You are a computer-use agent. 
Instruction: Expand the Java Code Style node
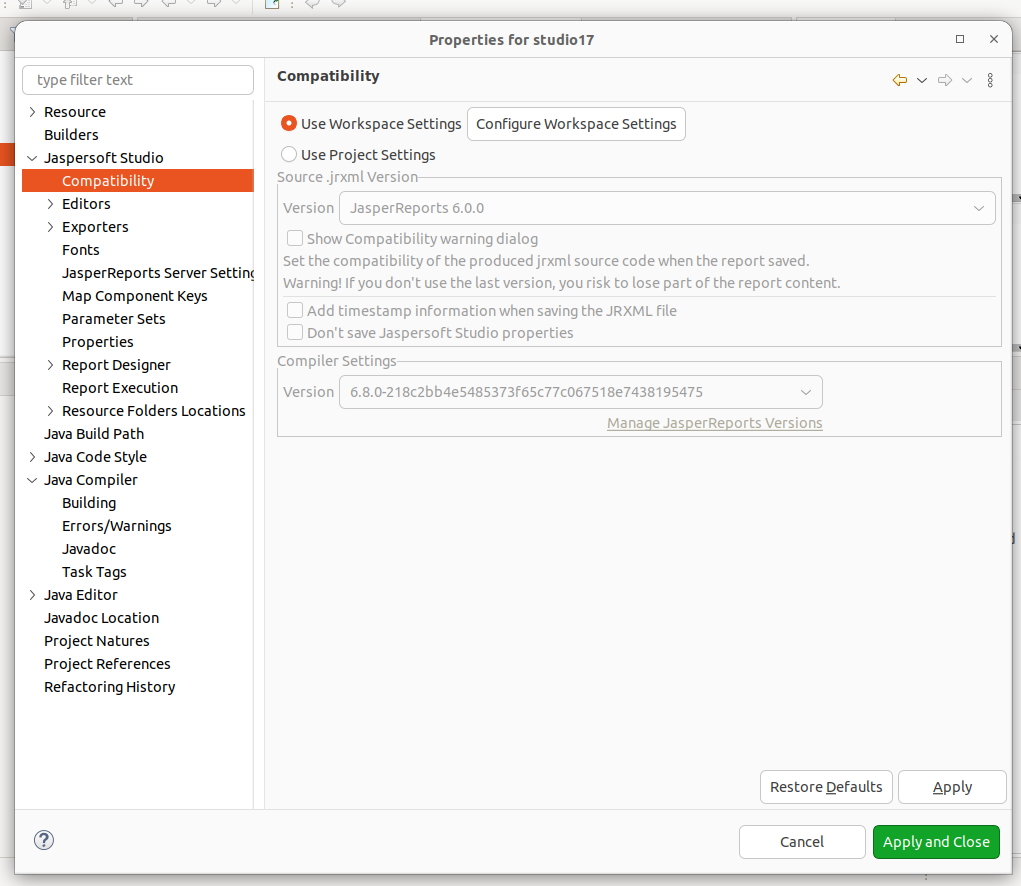(33, 457)
